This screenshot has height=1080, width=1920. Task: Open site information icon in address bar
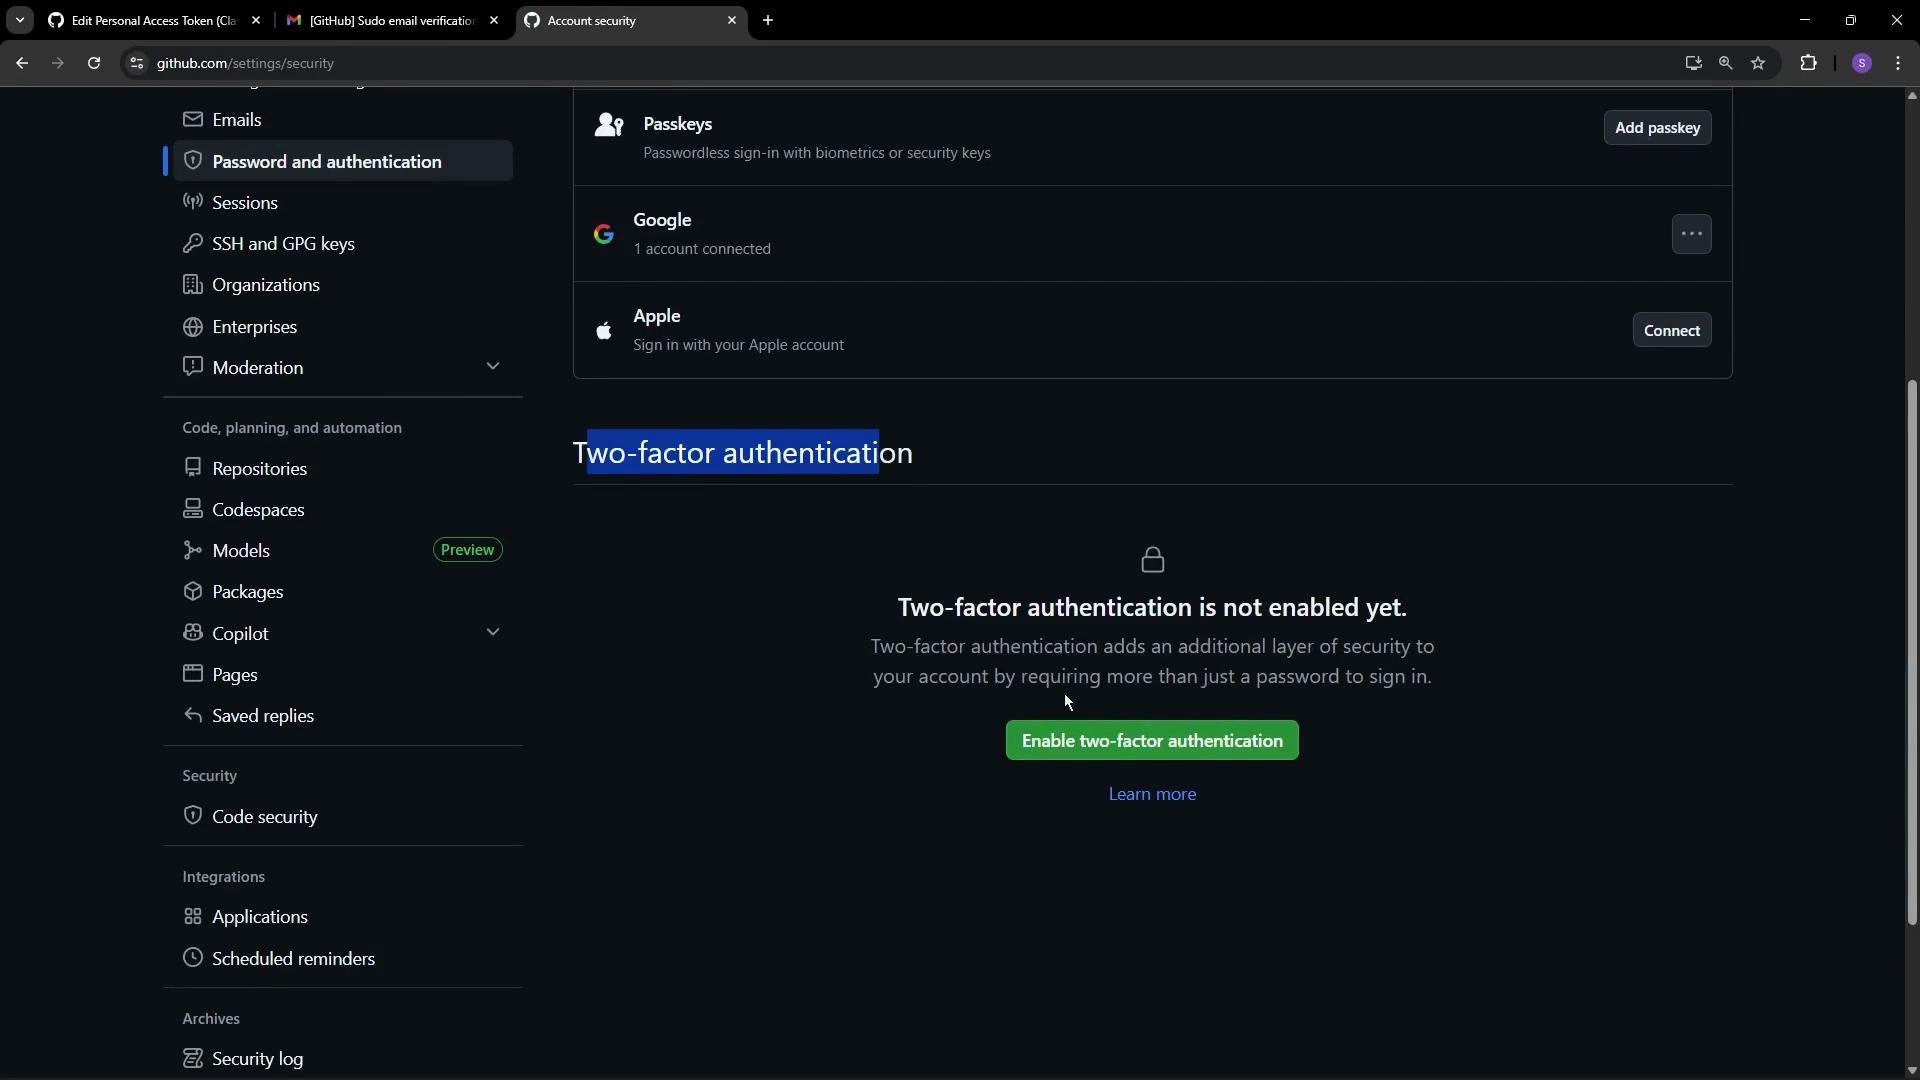click(x=137, y=63)
